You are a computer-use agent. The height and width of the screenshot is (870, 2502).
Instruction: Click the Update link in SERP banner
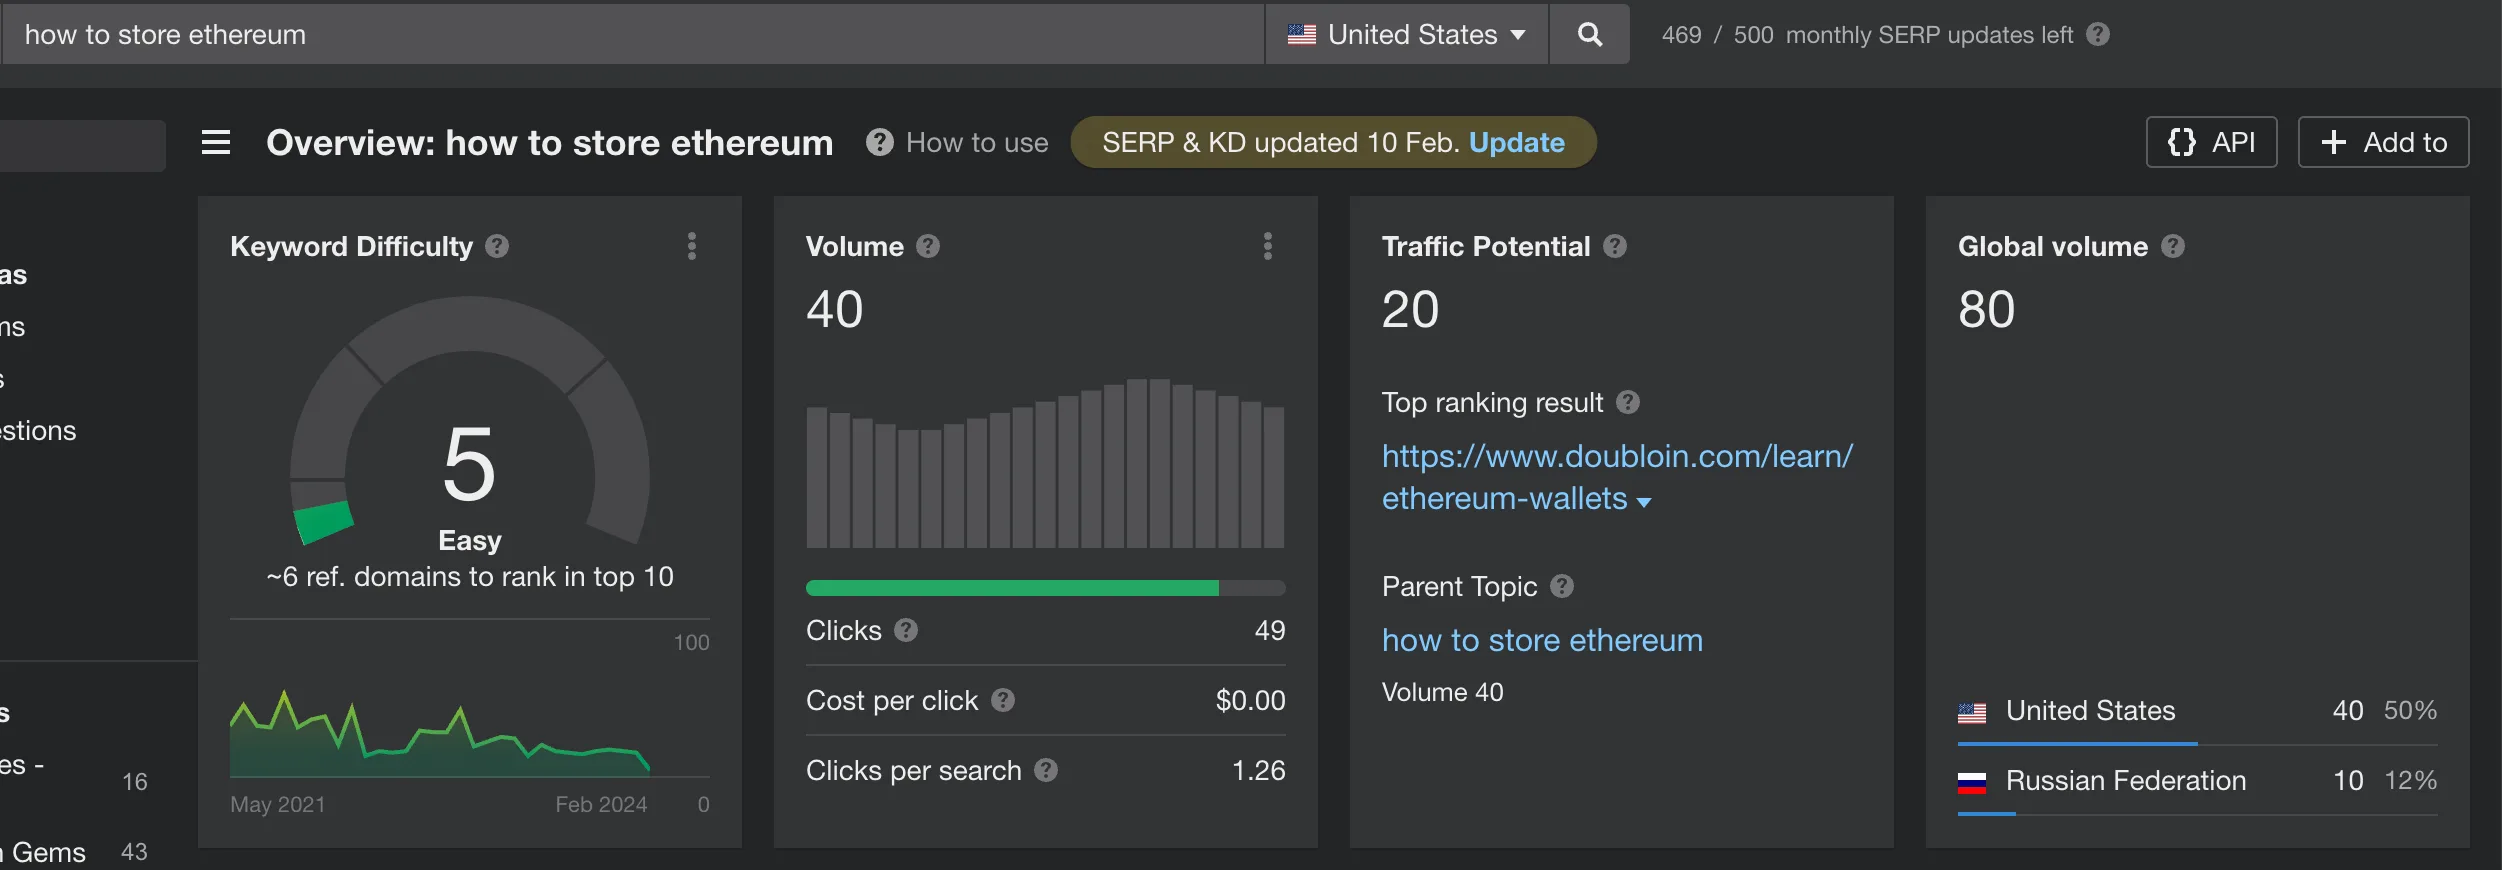(x=1516, y=143)
